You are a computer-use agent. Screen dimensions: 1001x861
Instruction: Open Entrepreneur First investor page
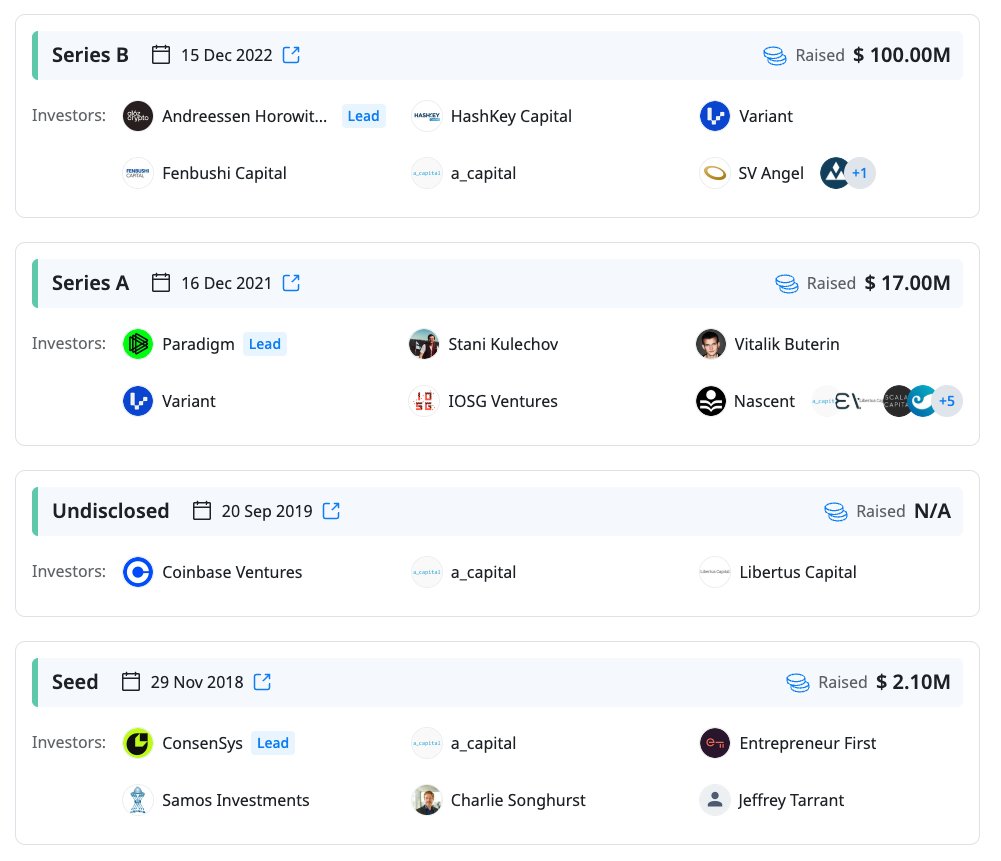click(808, 743)
